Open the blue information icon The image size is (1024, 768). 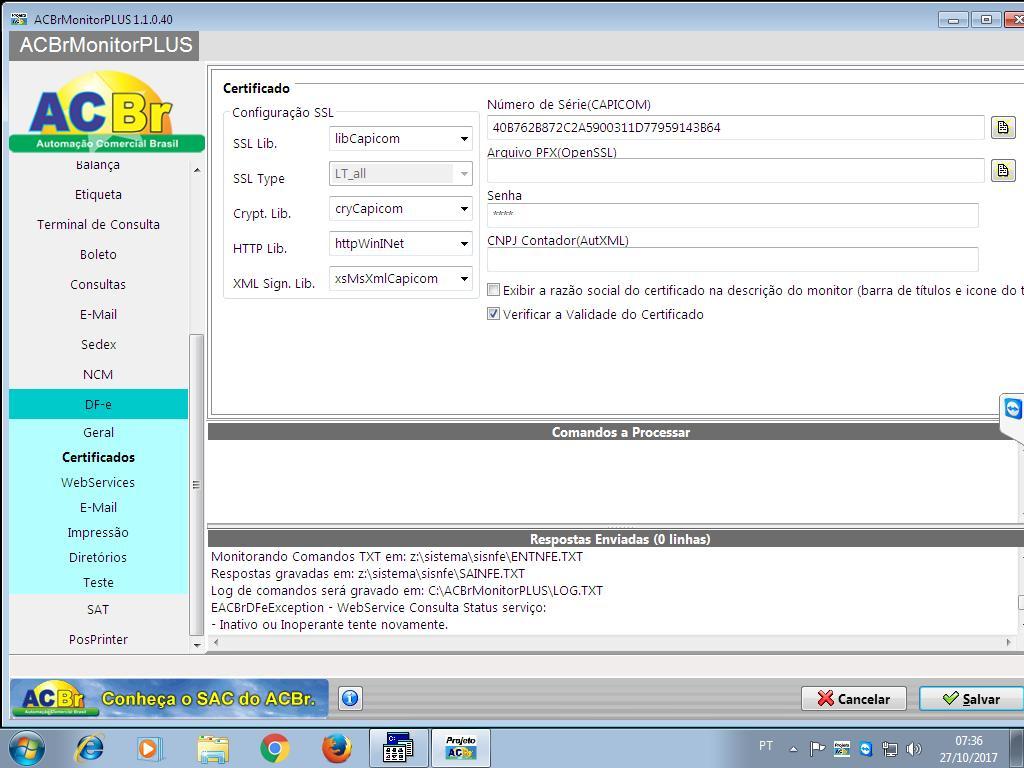(350, 698)
